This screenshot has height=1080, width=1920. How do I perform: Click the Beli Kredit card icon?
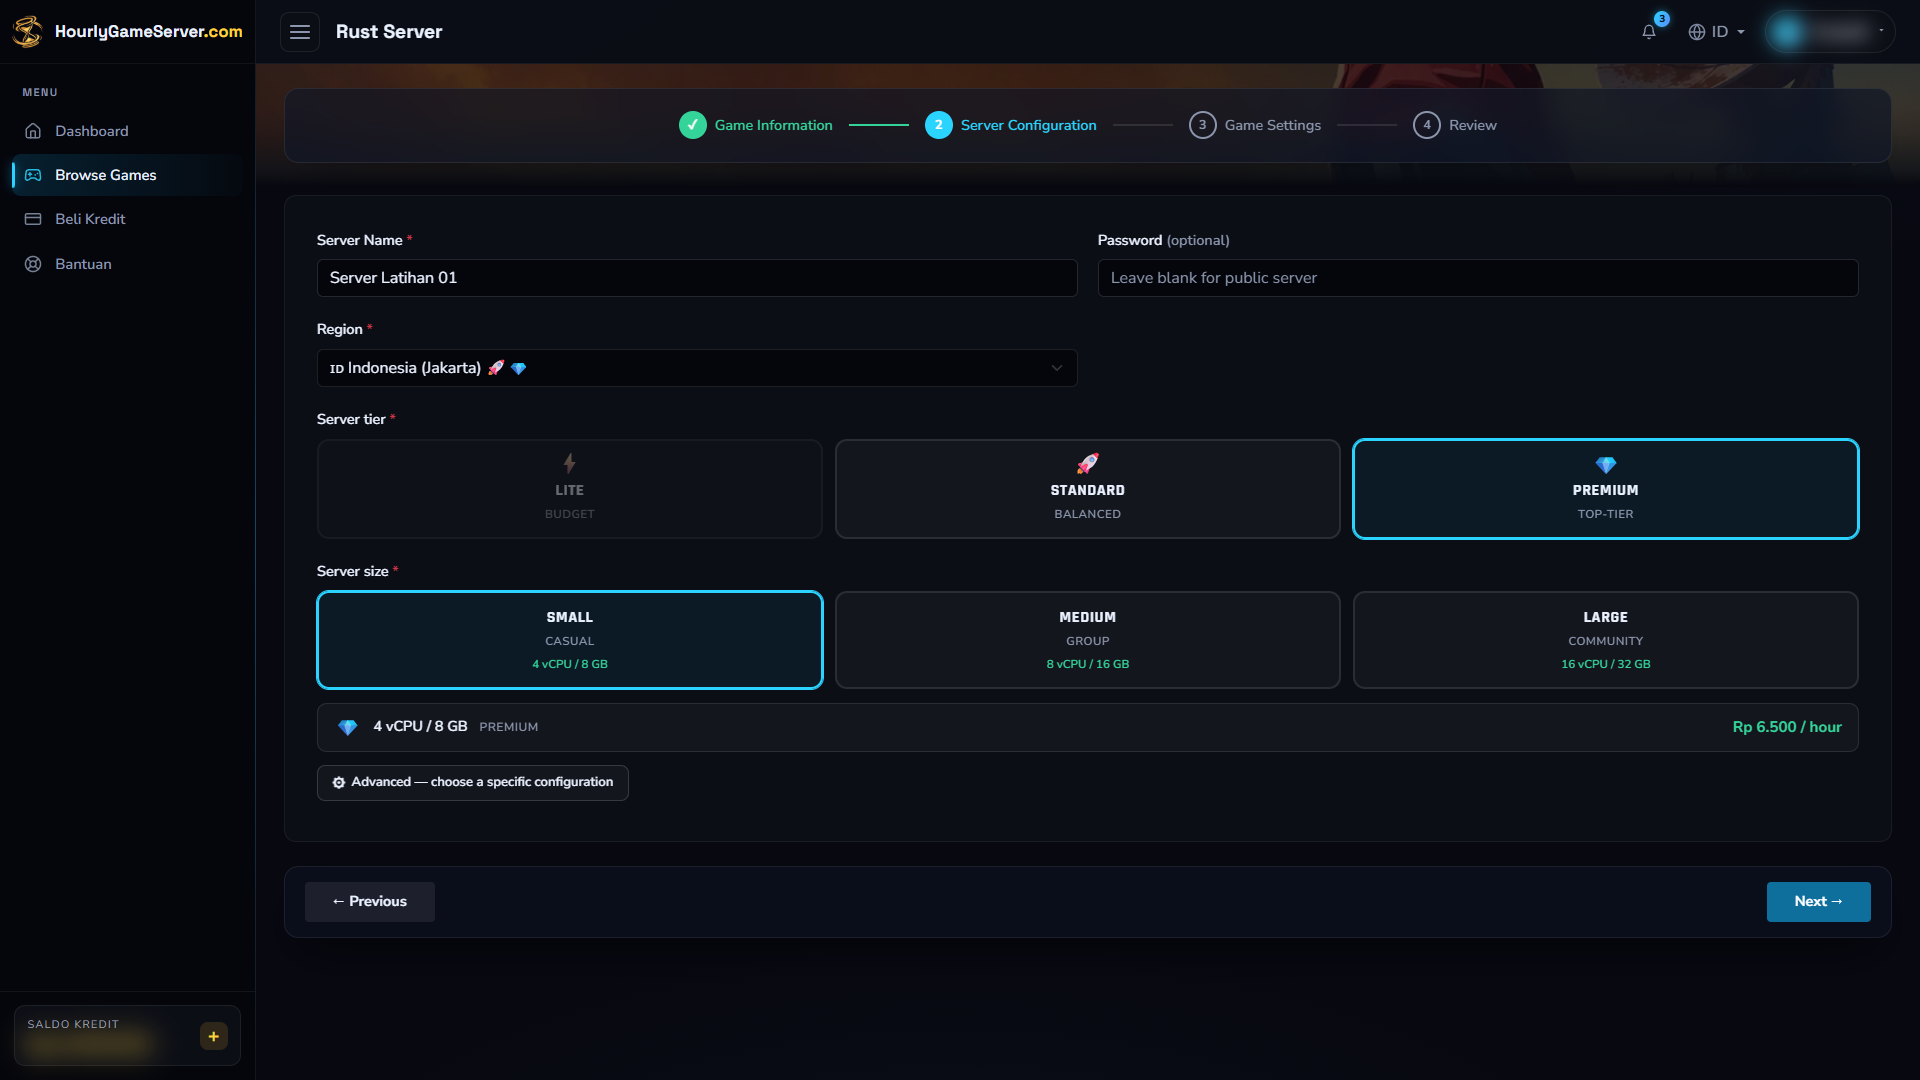pyautogui.click(x=33, y=219)
